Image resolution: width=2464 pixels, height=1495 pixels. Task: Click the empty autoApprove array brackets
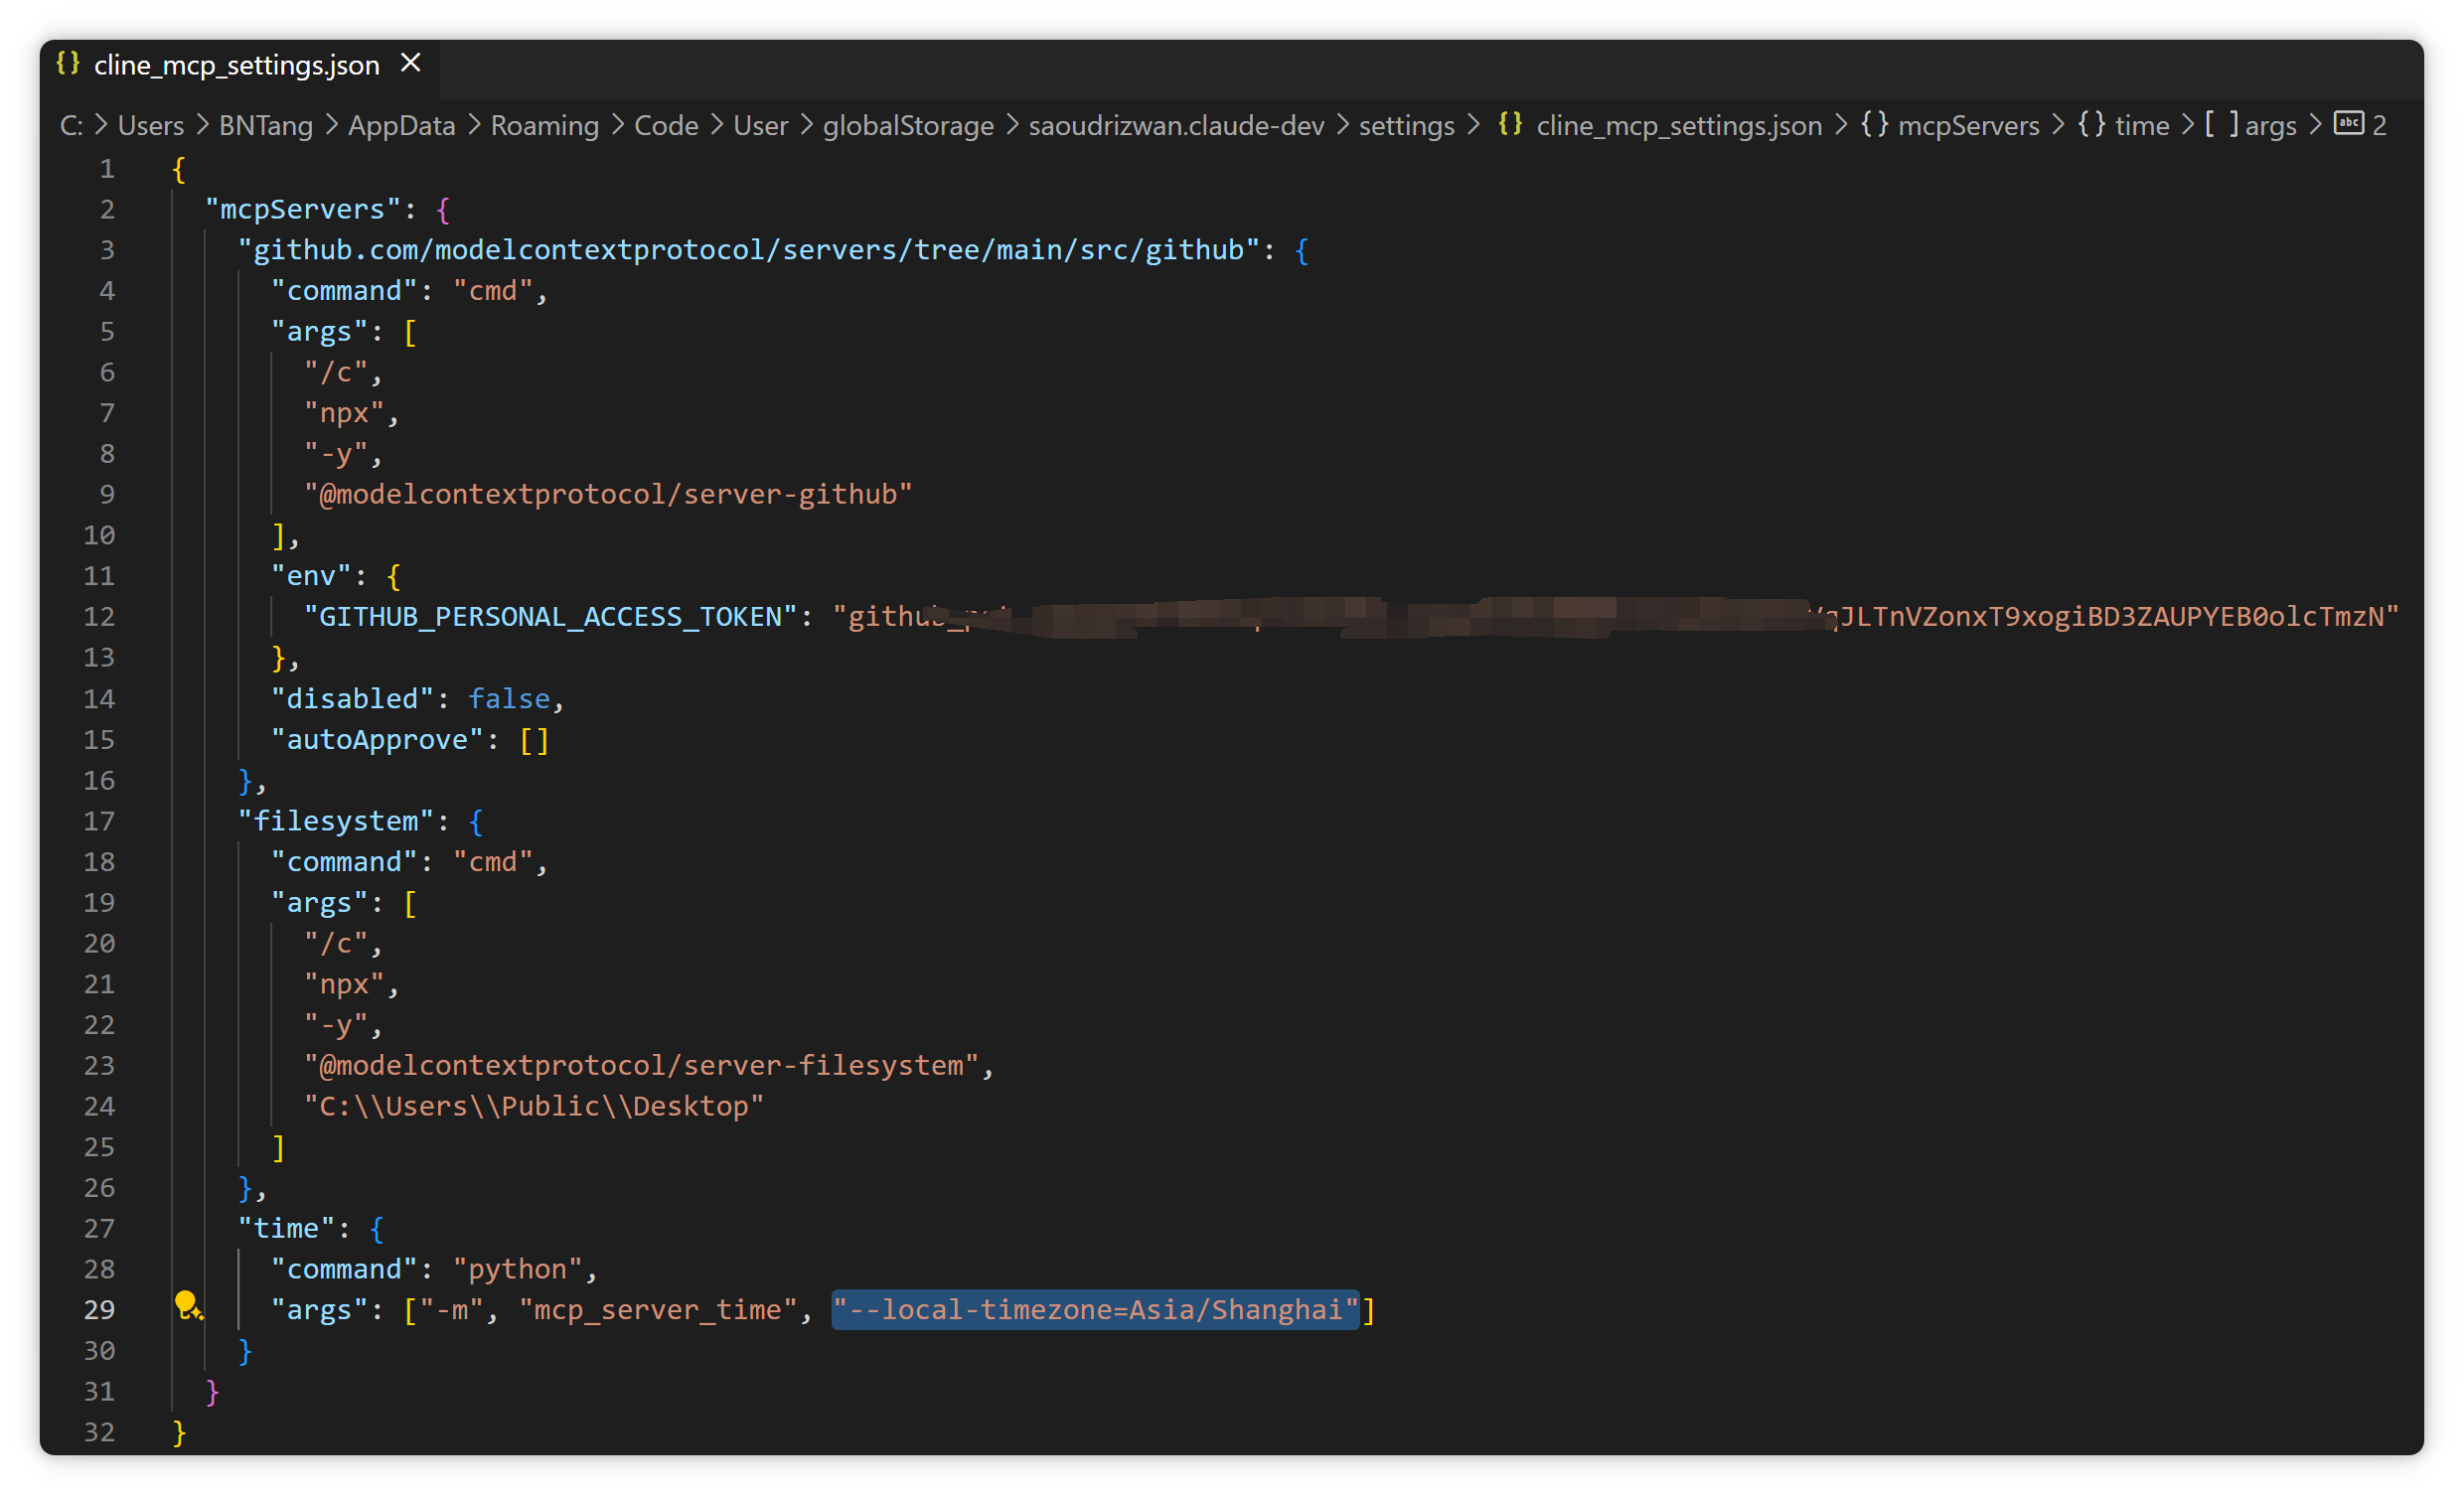click(534, 740)
